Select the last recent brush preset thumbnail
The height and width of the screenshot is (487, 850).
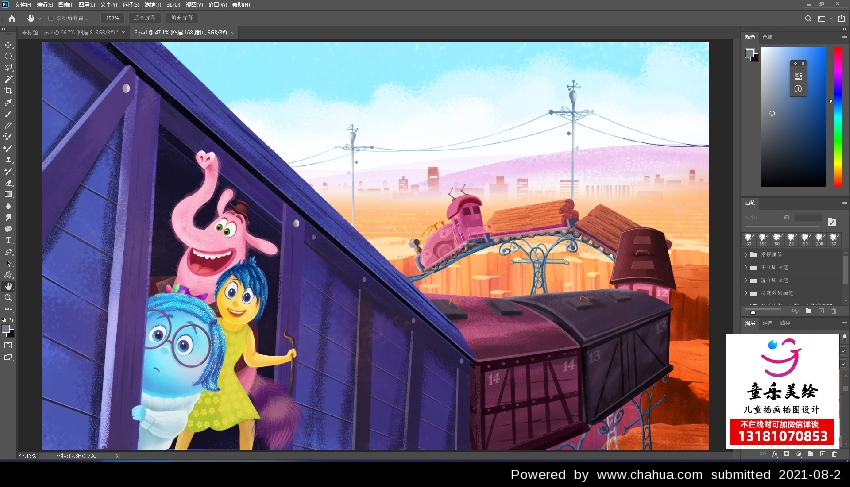pyautogui.click(x=834, y=239)
